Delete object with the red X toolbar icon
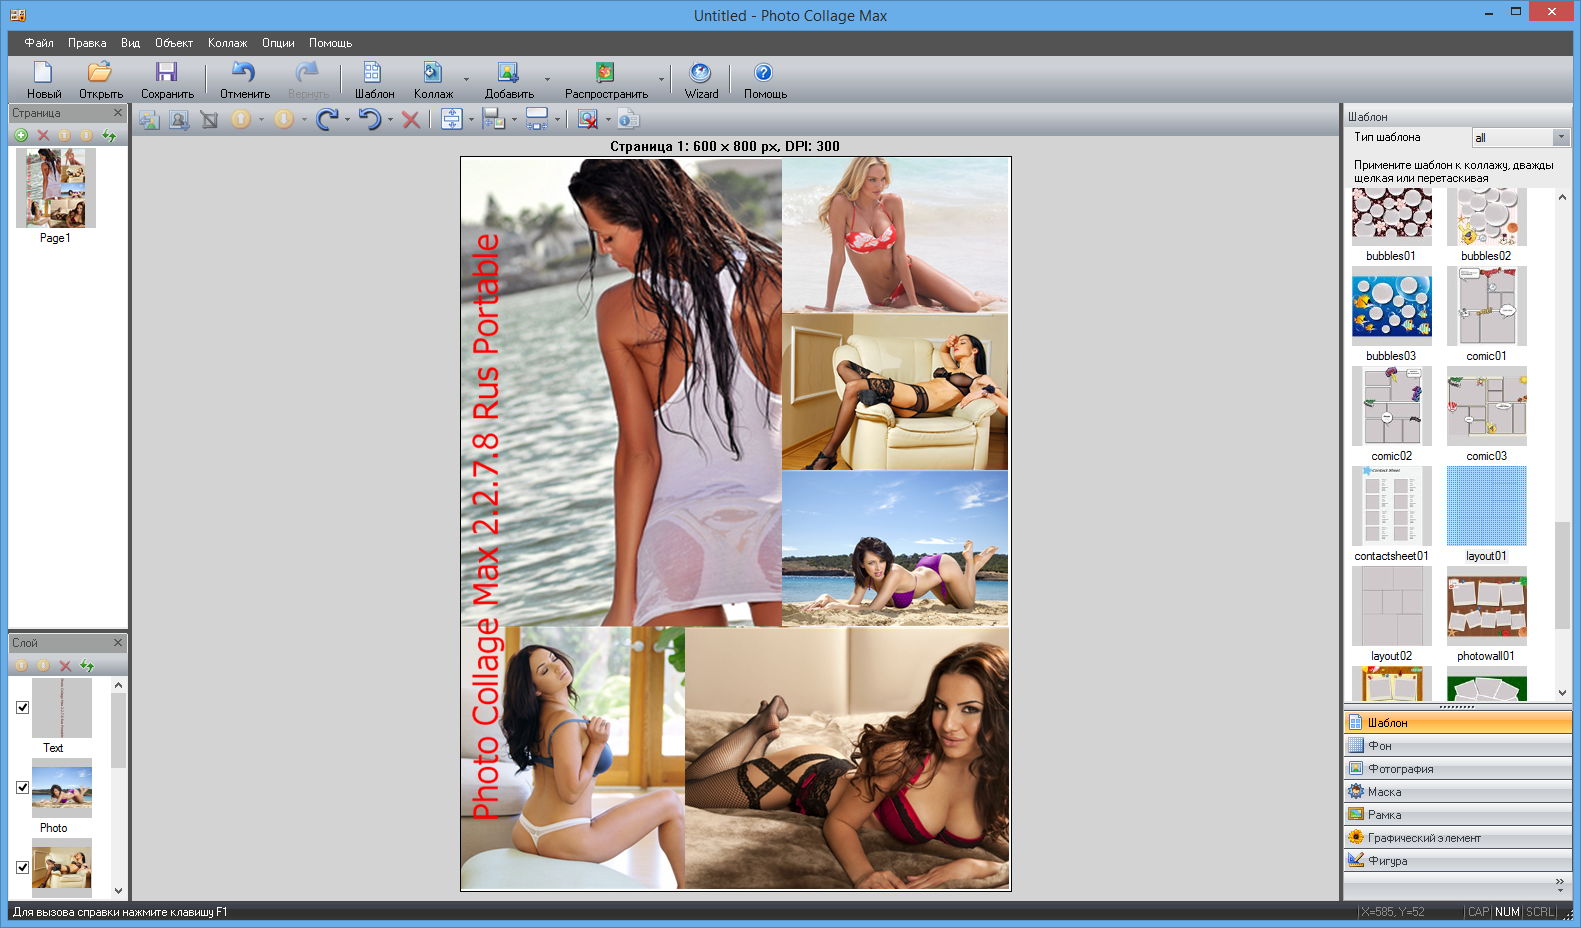The image size is (1581, 928). [x=410, y=120]
